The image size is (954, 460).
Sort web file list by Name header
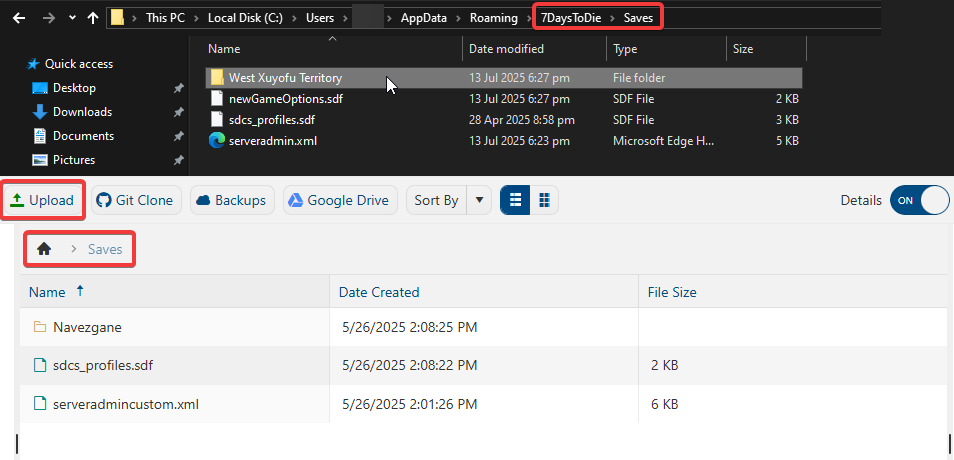[47, 292]
